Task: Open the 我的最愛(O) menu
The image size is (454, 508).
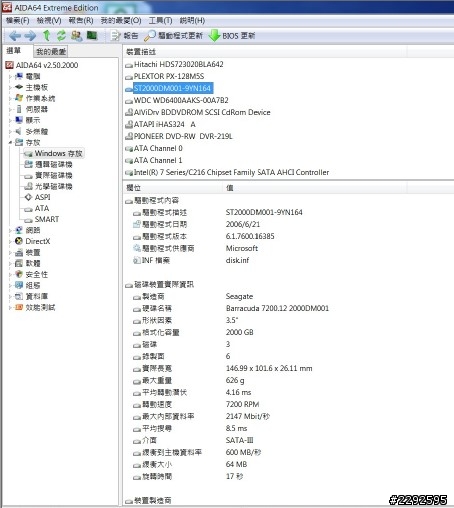Action: click(x=121, y=21)
